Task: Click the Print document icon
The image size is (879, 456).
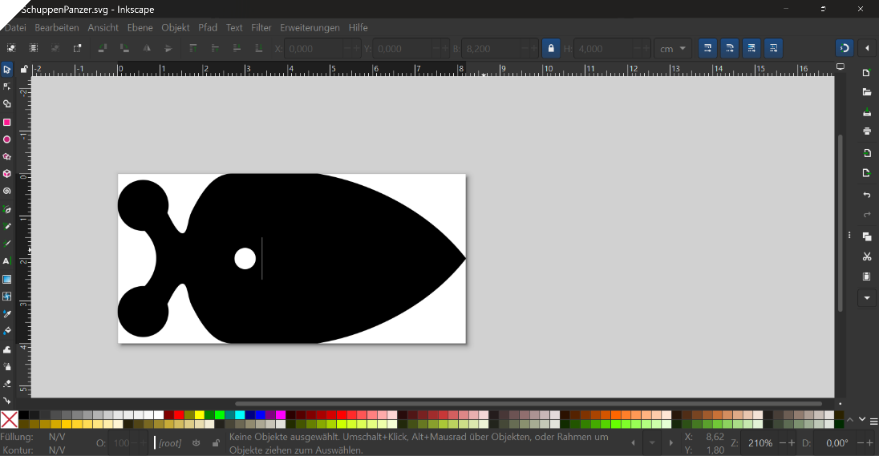Action: pos(867,131)
